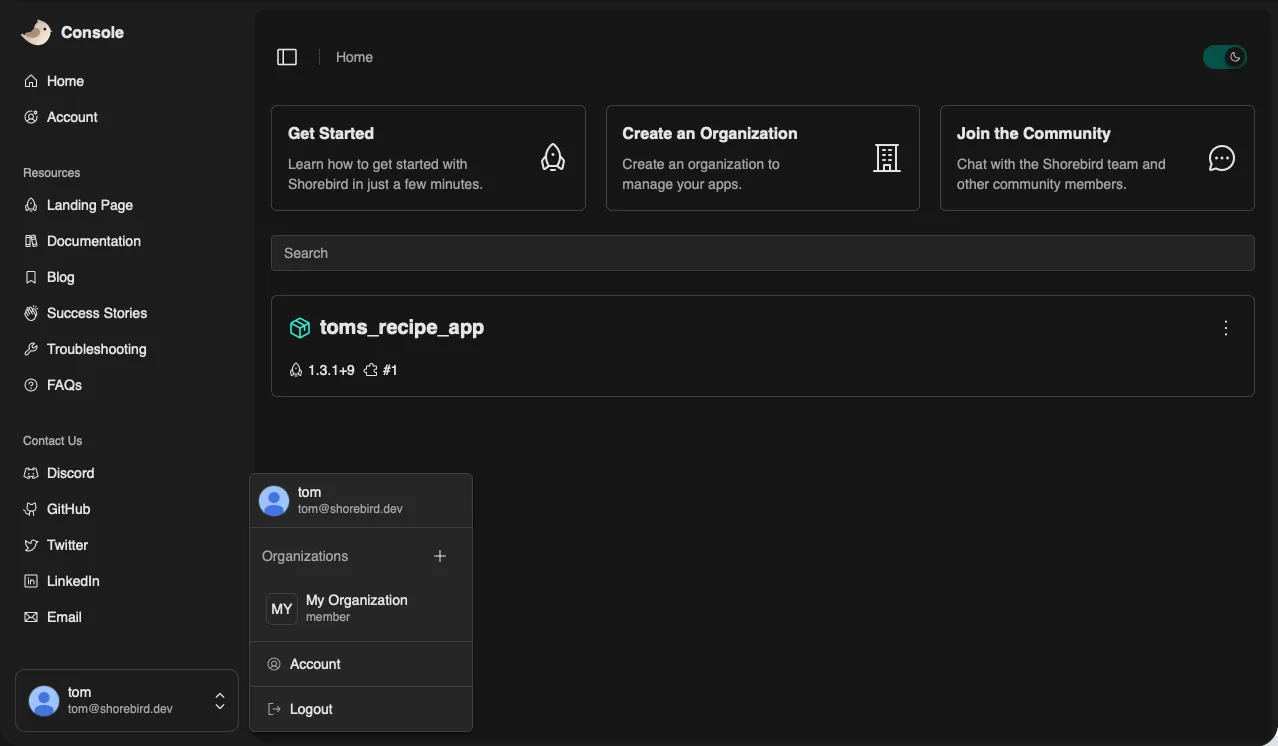Click the user avatar in the popup

[273, 501]
